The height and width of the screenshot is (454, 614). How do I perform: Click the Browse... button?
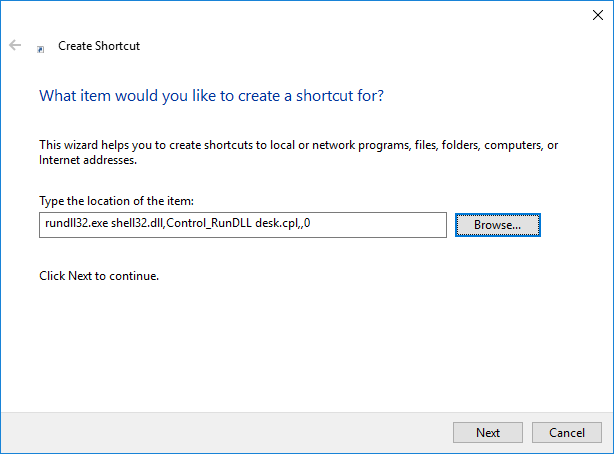coord(497,225)
